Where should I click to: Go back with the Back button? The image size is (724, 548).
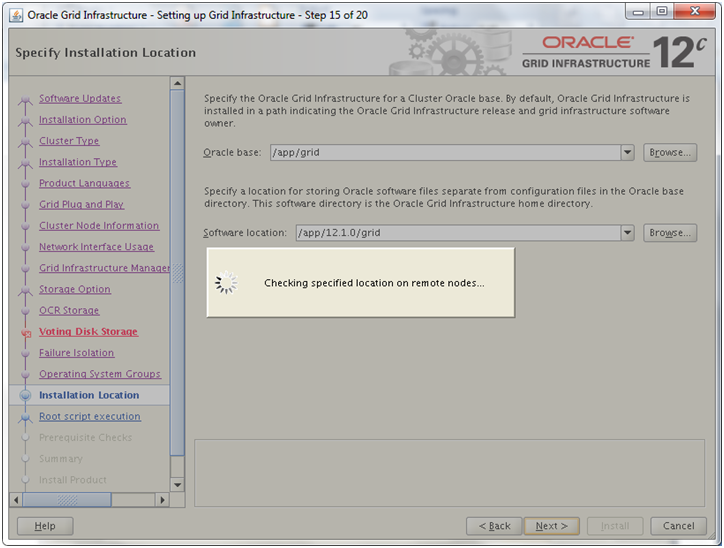(494, 526)
